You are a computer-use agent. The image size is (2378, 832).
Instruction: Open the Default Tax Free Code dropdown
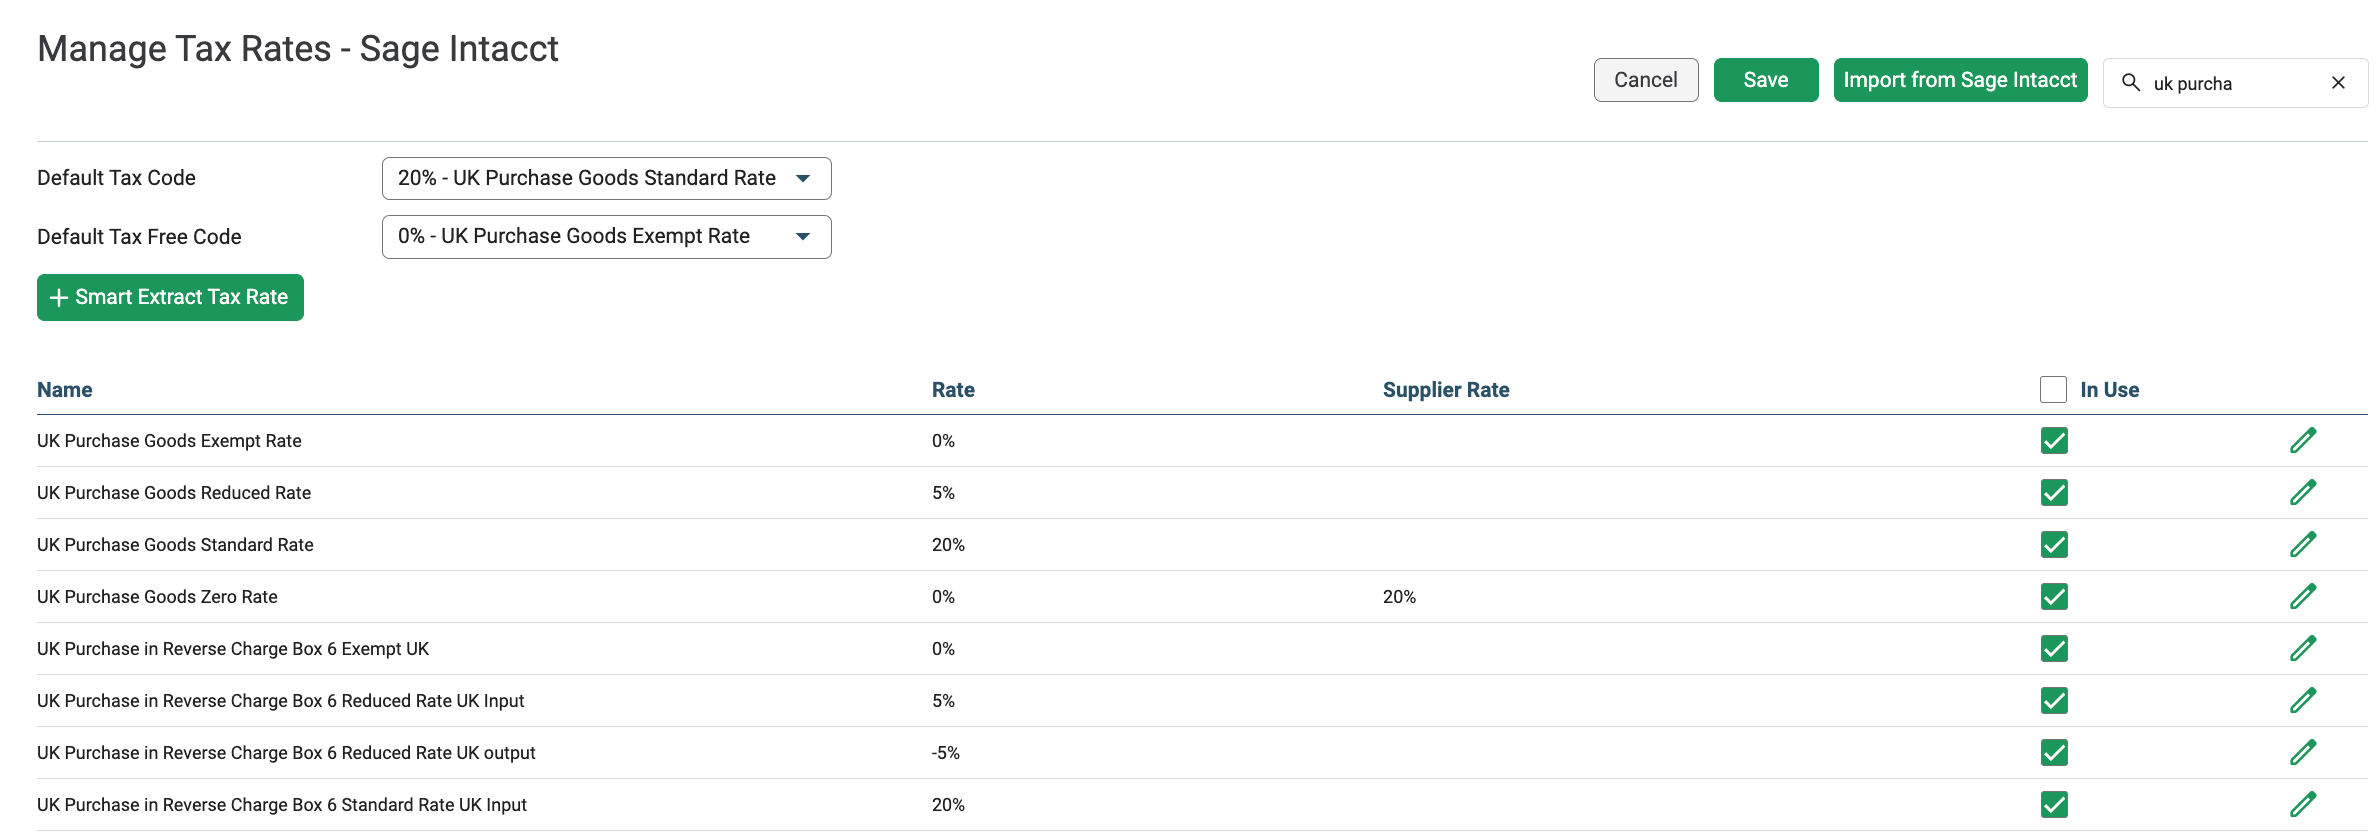coord(606,236)
